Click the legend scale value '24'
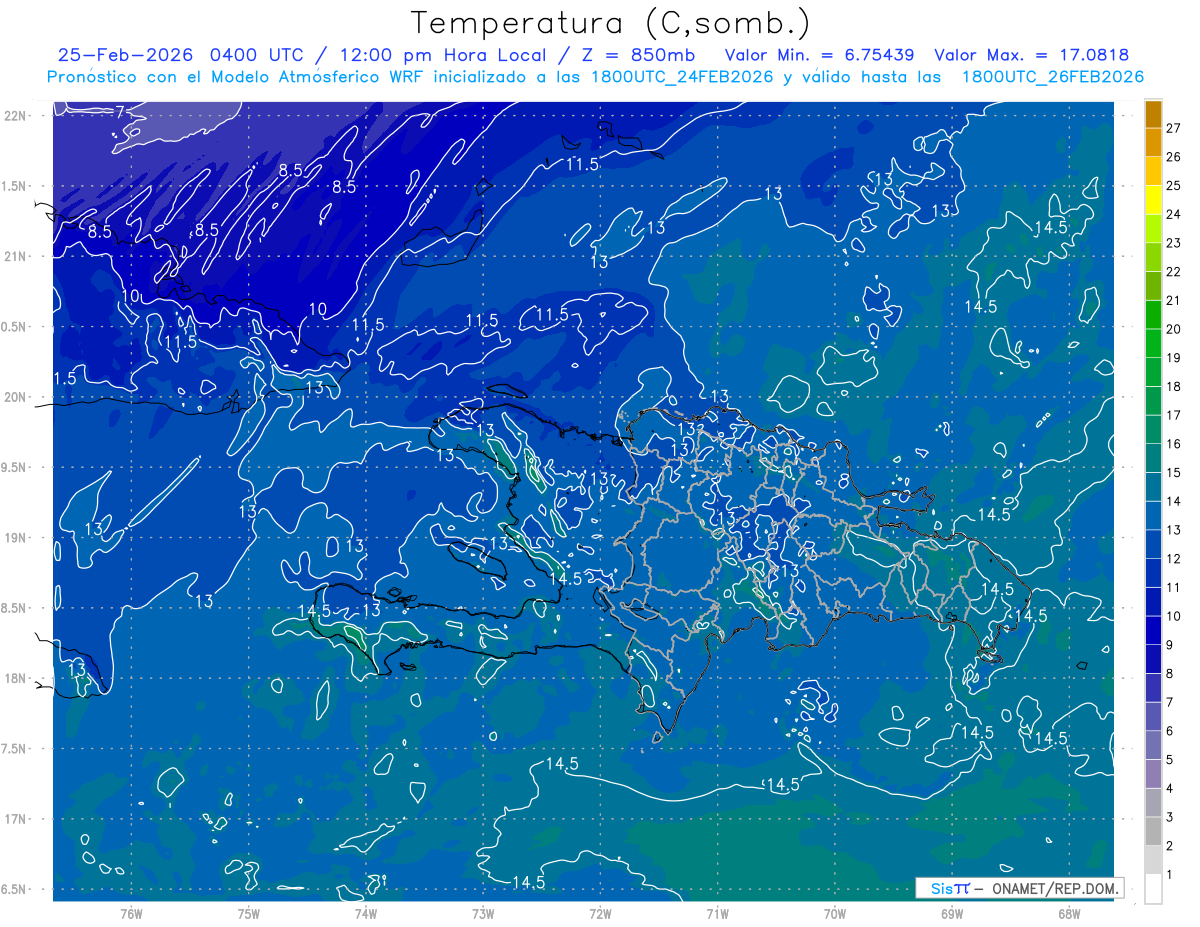The width and height of the screenshot is (1200, 927). coord(1174,214)
